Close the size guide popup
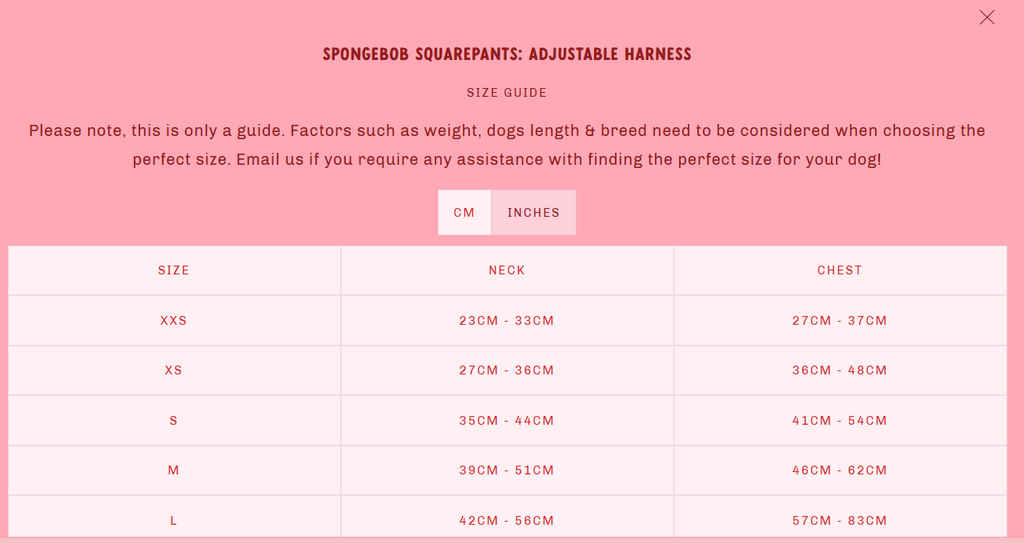This screenshot has width=1024, height=544. click(x=987, y=18)
